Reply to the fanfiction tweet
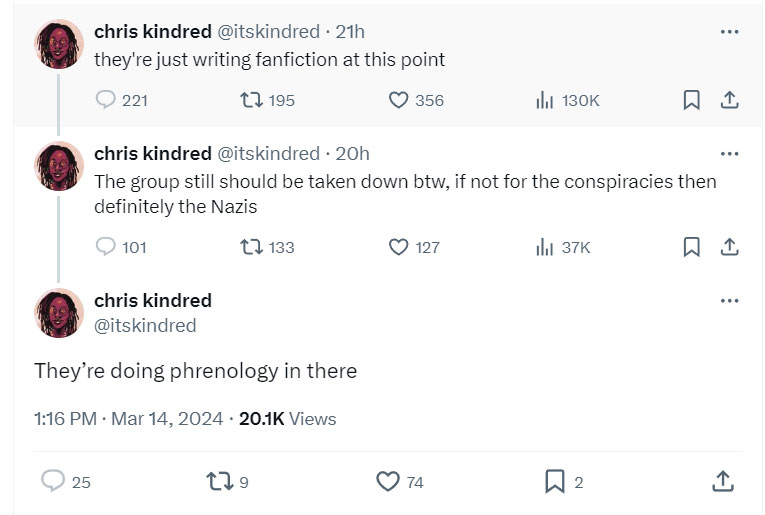765x515 pixels. click(x=106, y=100)
